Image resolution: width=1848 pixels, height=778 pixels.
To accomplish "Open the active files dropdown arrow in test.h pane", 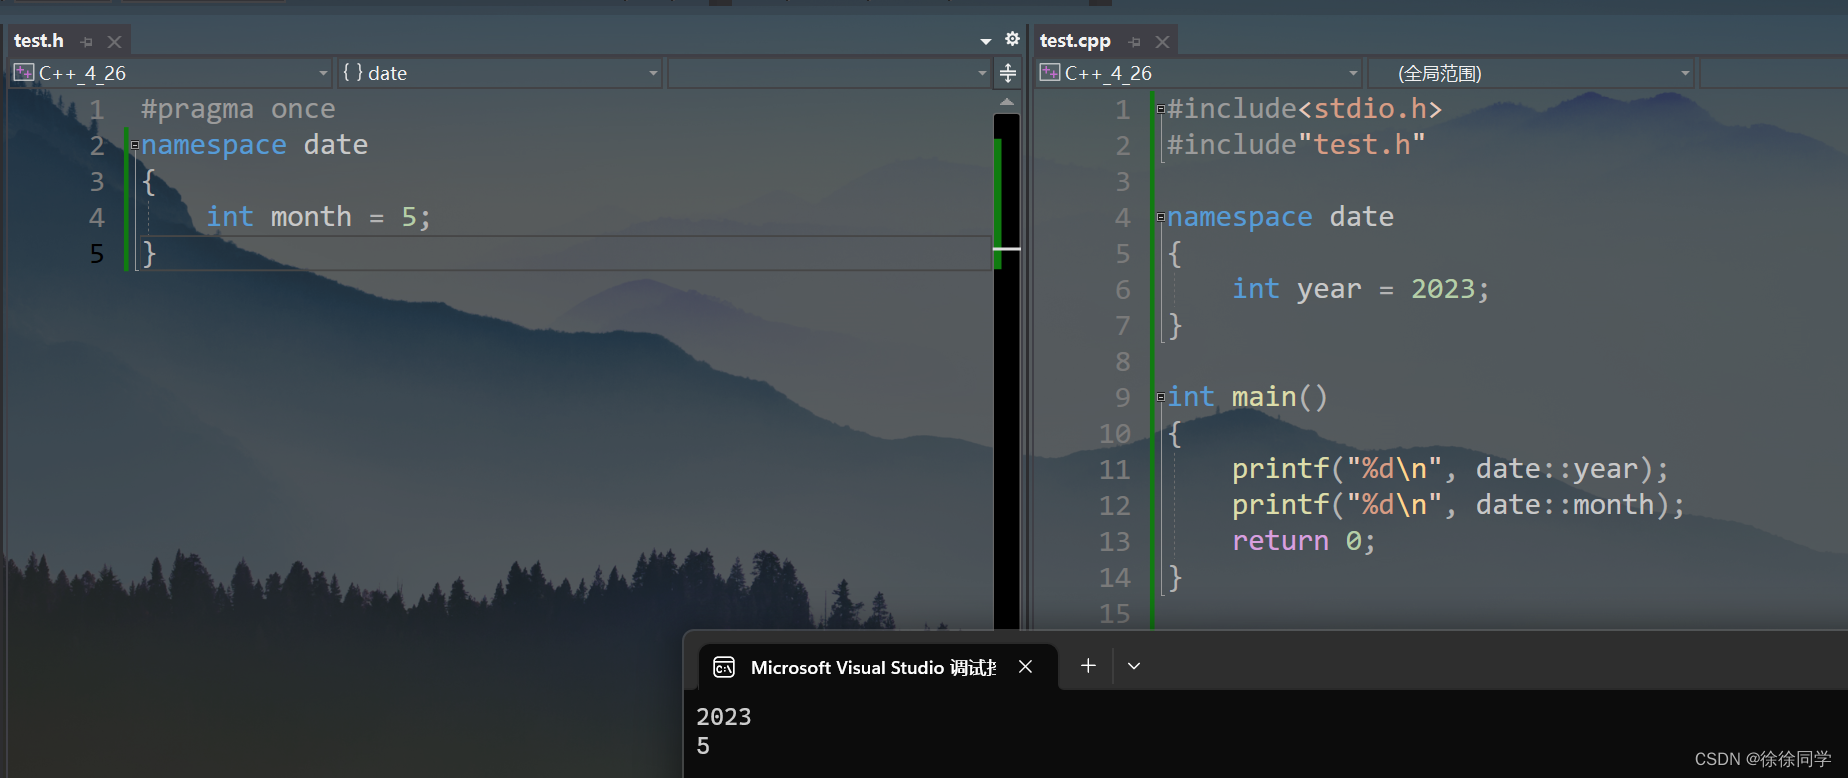I will click(986, 41).
